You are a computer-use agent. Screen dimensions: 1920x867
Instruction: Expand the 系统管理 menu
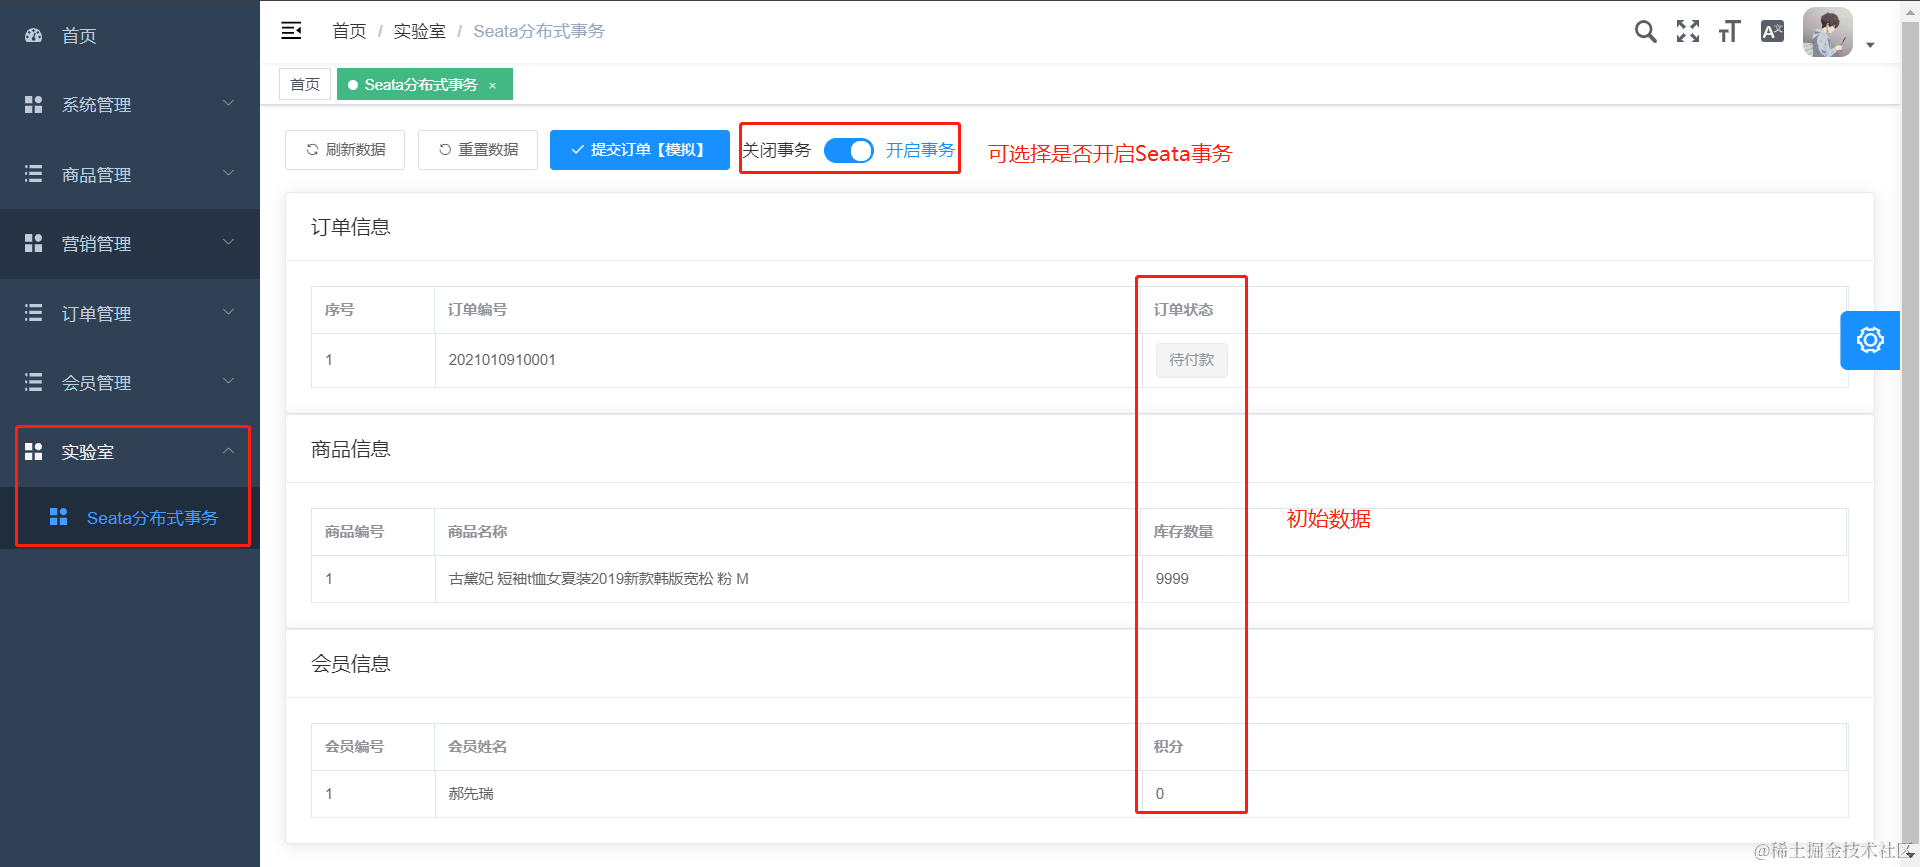click(130, 104)
